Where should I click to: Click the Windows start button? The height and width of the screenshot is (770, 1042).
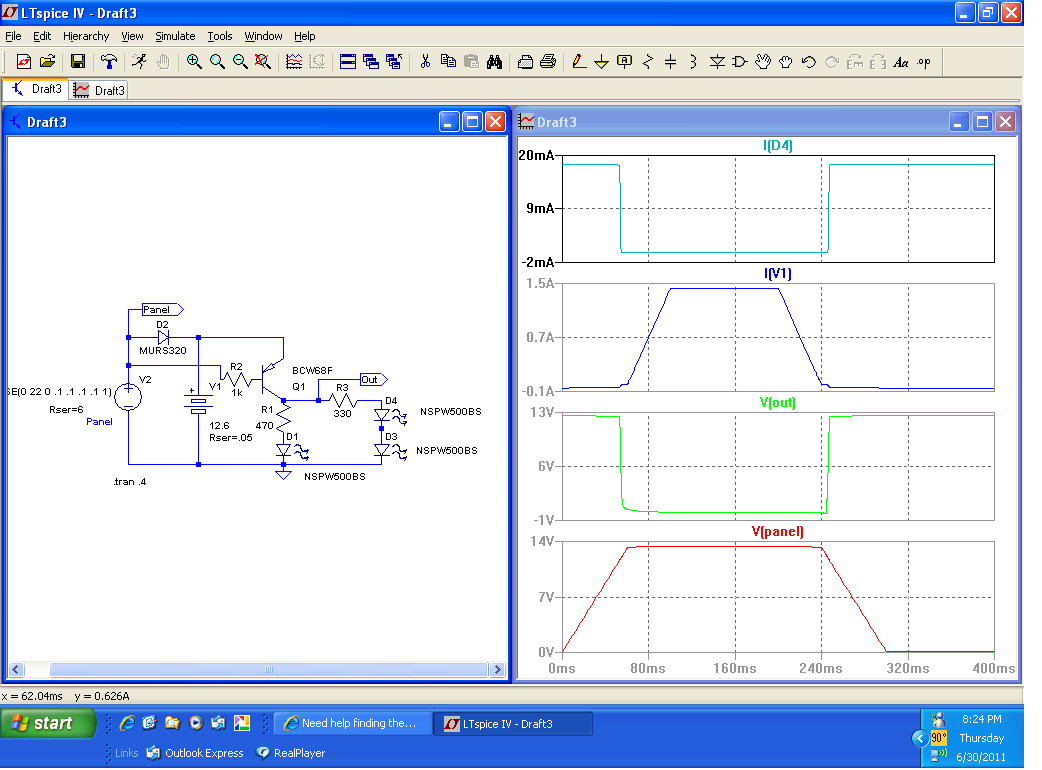pyautogui.click(x=49, y=723)
